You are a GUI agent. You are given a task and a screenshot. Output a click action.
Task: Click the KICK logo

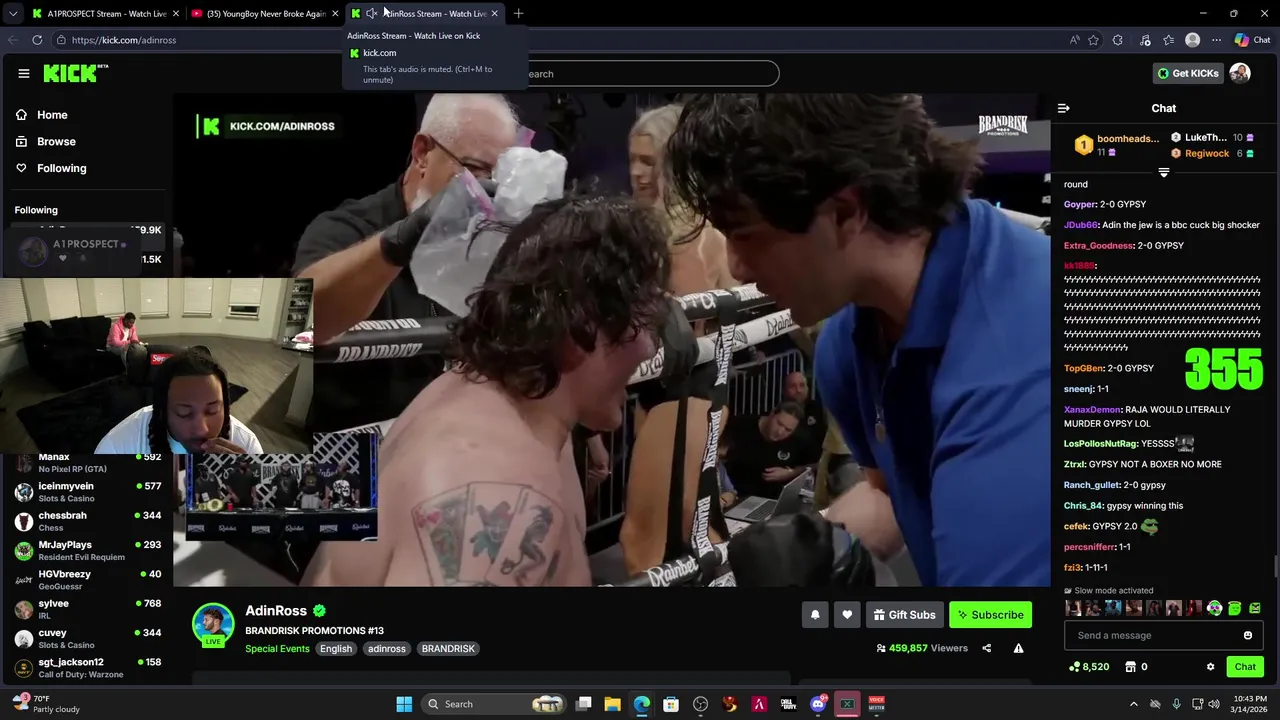click(75, 73)
